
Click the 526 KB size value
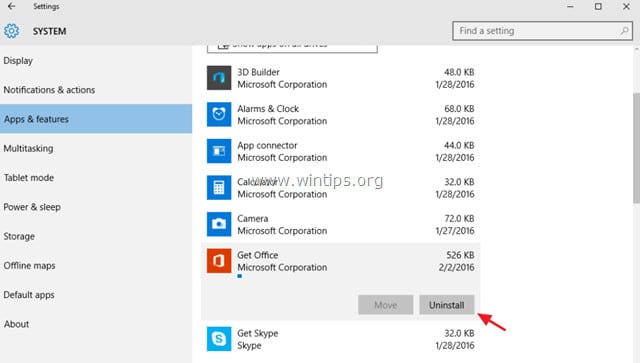(460, 255)
